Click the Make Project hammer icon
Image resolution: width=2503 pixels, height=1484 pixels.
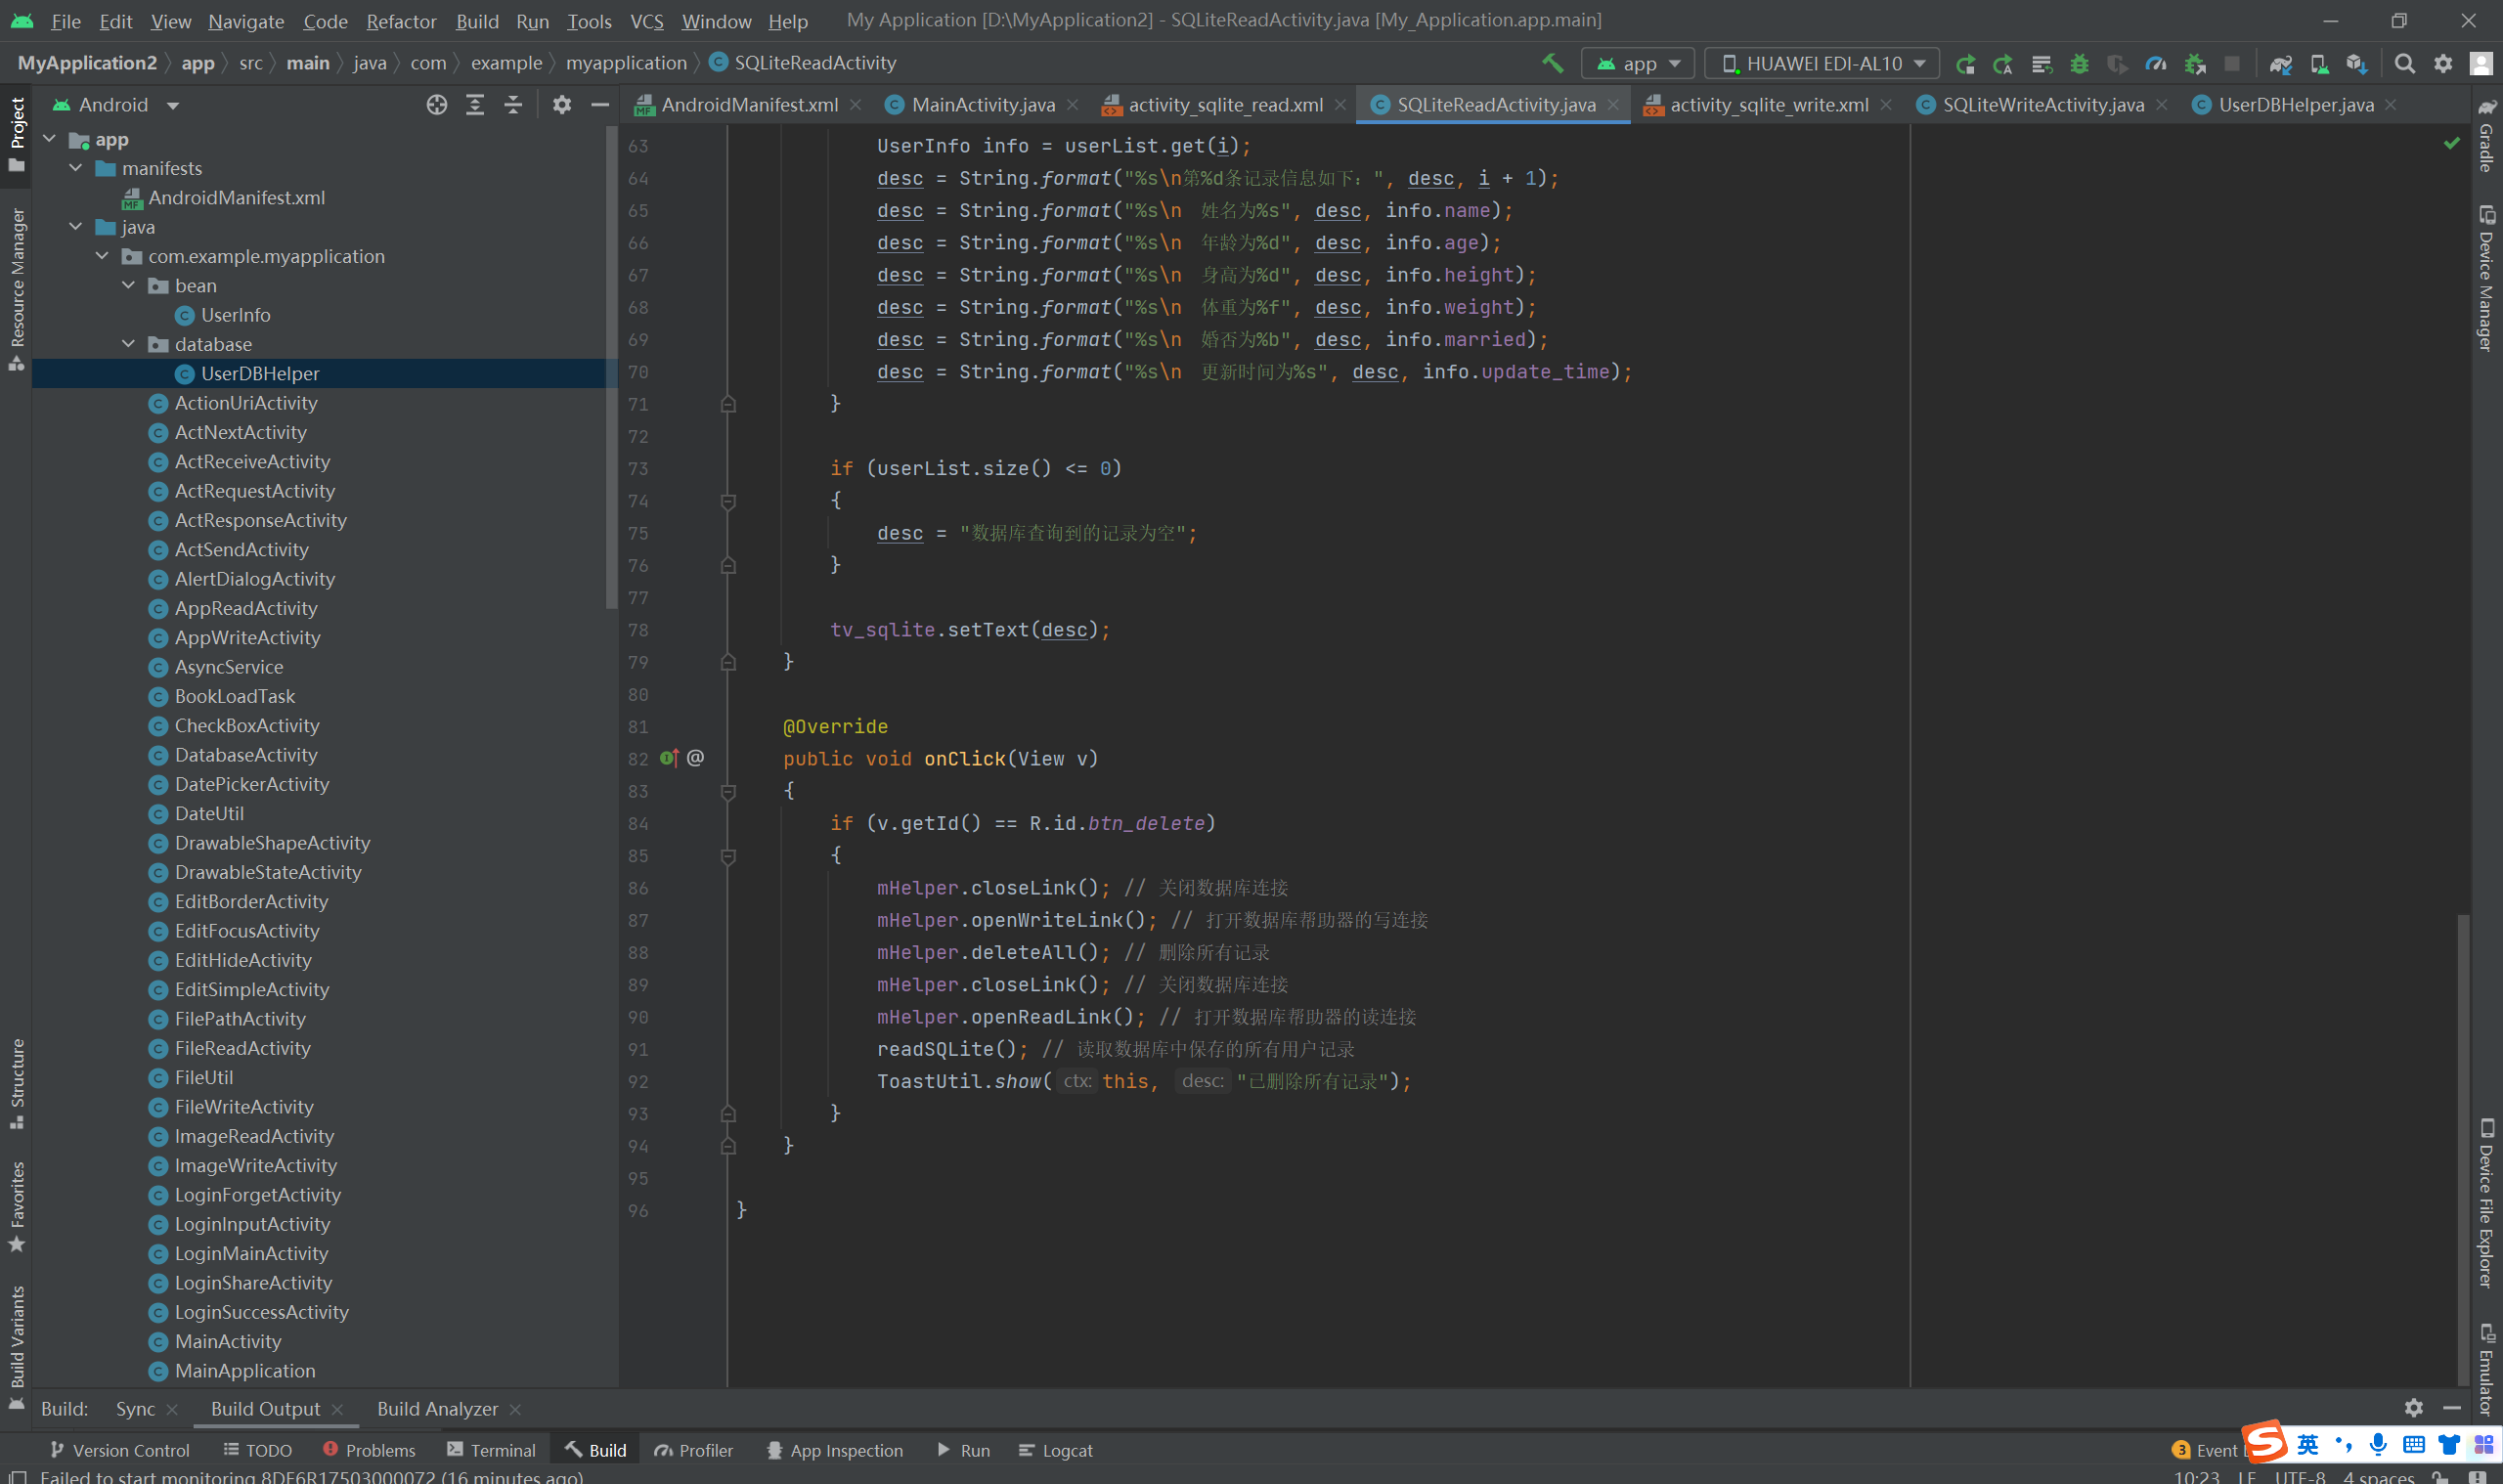pos(1552,63)
